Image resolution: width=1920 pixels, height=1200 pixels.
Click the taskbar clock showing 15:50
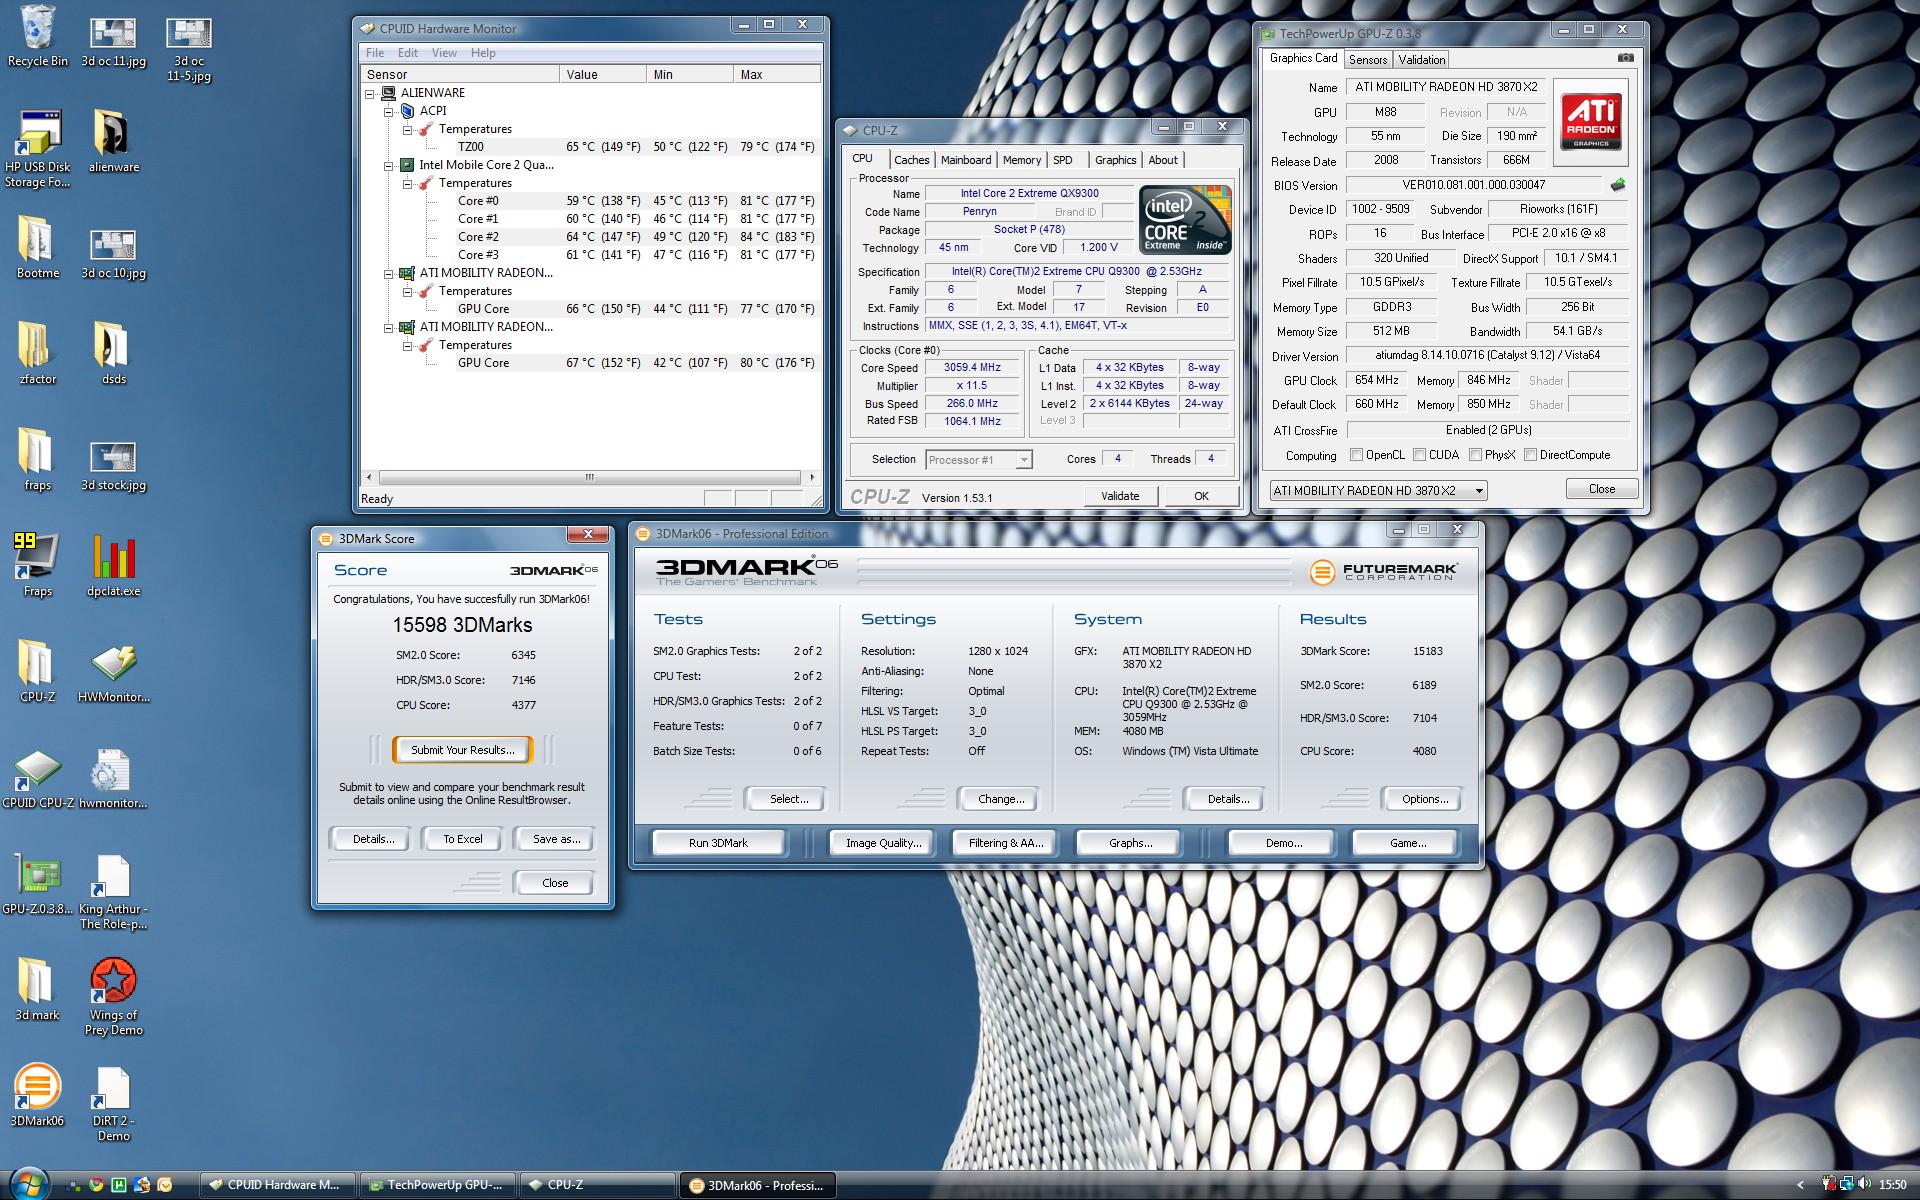[x=1892, y=1185]
